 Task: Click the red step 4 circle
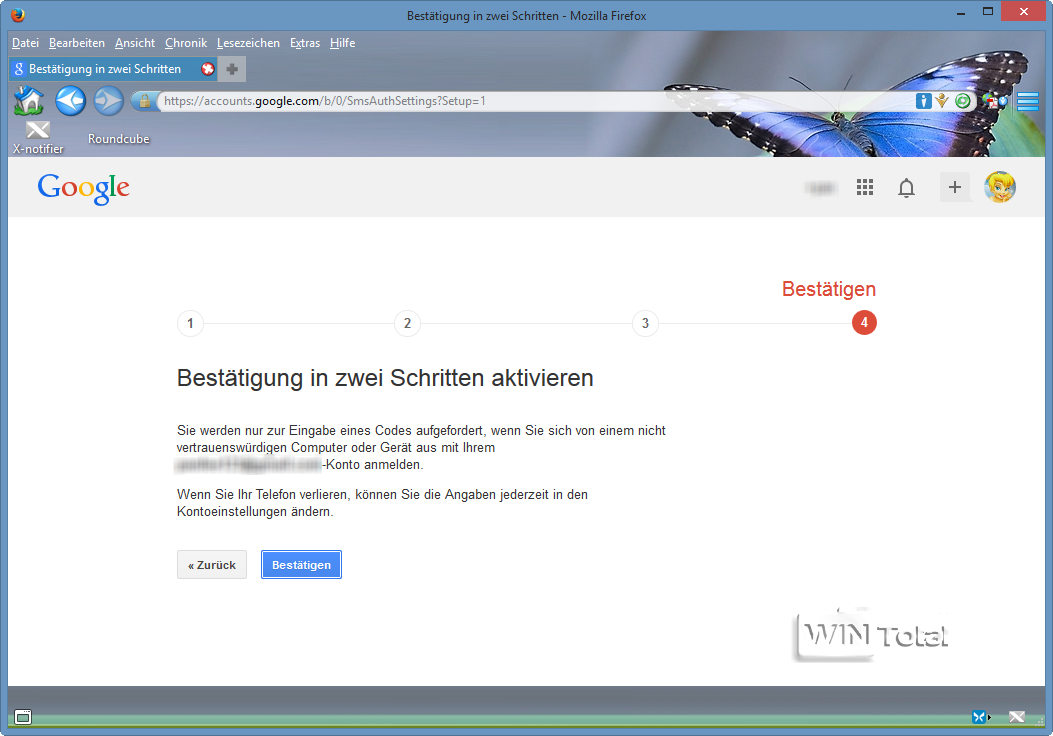pyautogui.click(x=864, y=323)
